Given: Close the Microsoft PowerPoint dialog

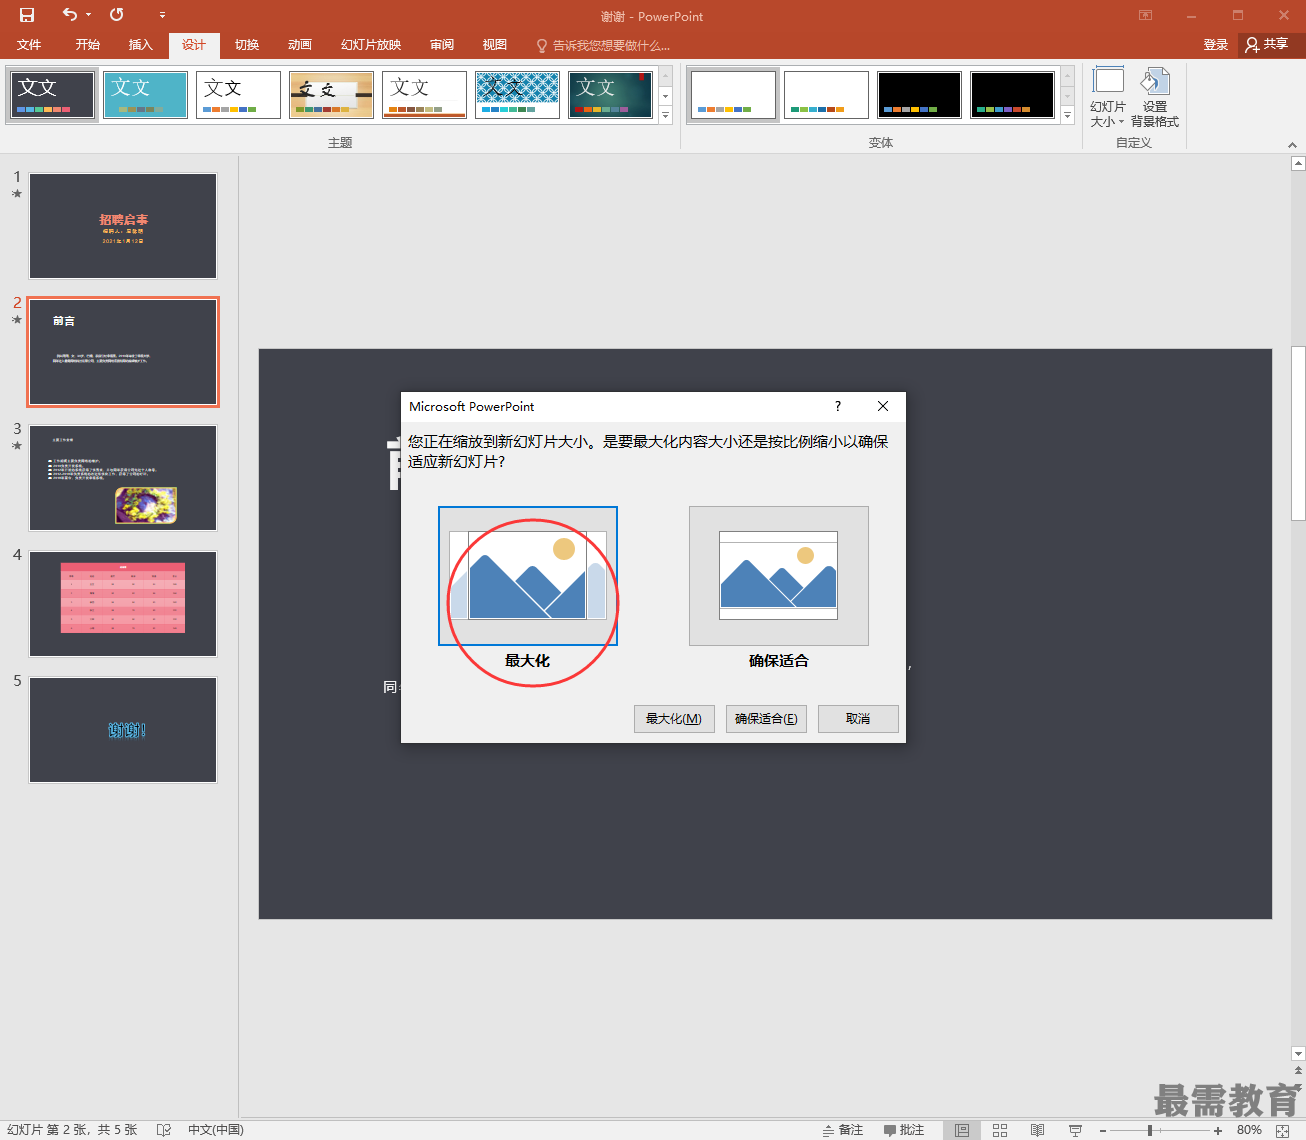Looking at the screenshot, I should pyautogui.click(x=883, y=406).
